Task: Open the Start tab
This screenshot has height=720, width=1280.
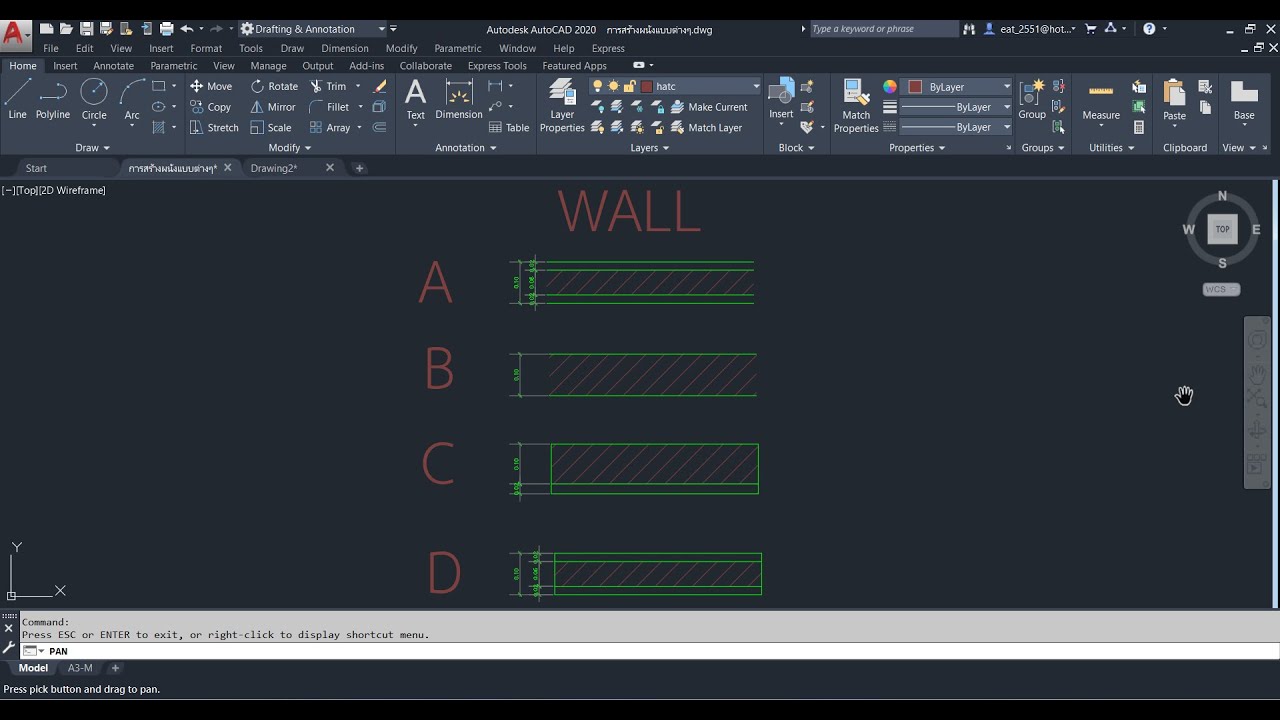Action: pos(36,168)
